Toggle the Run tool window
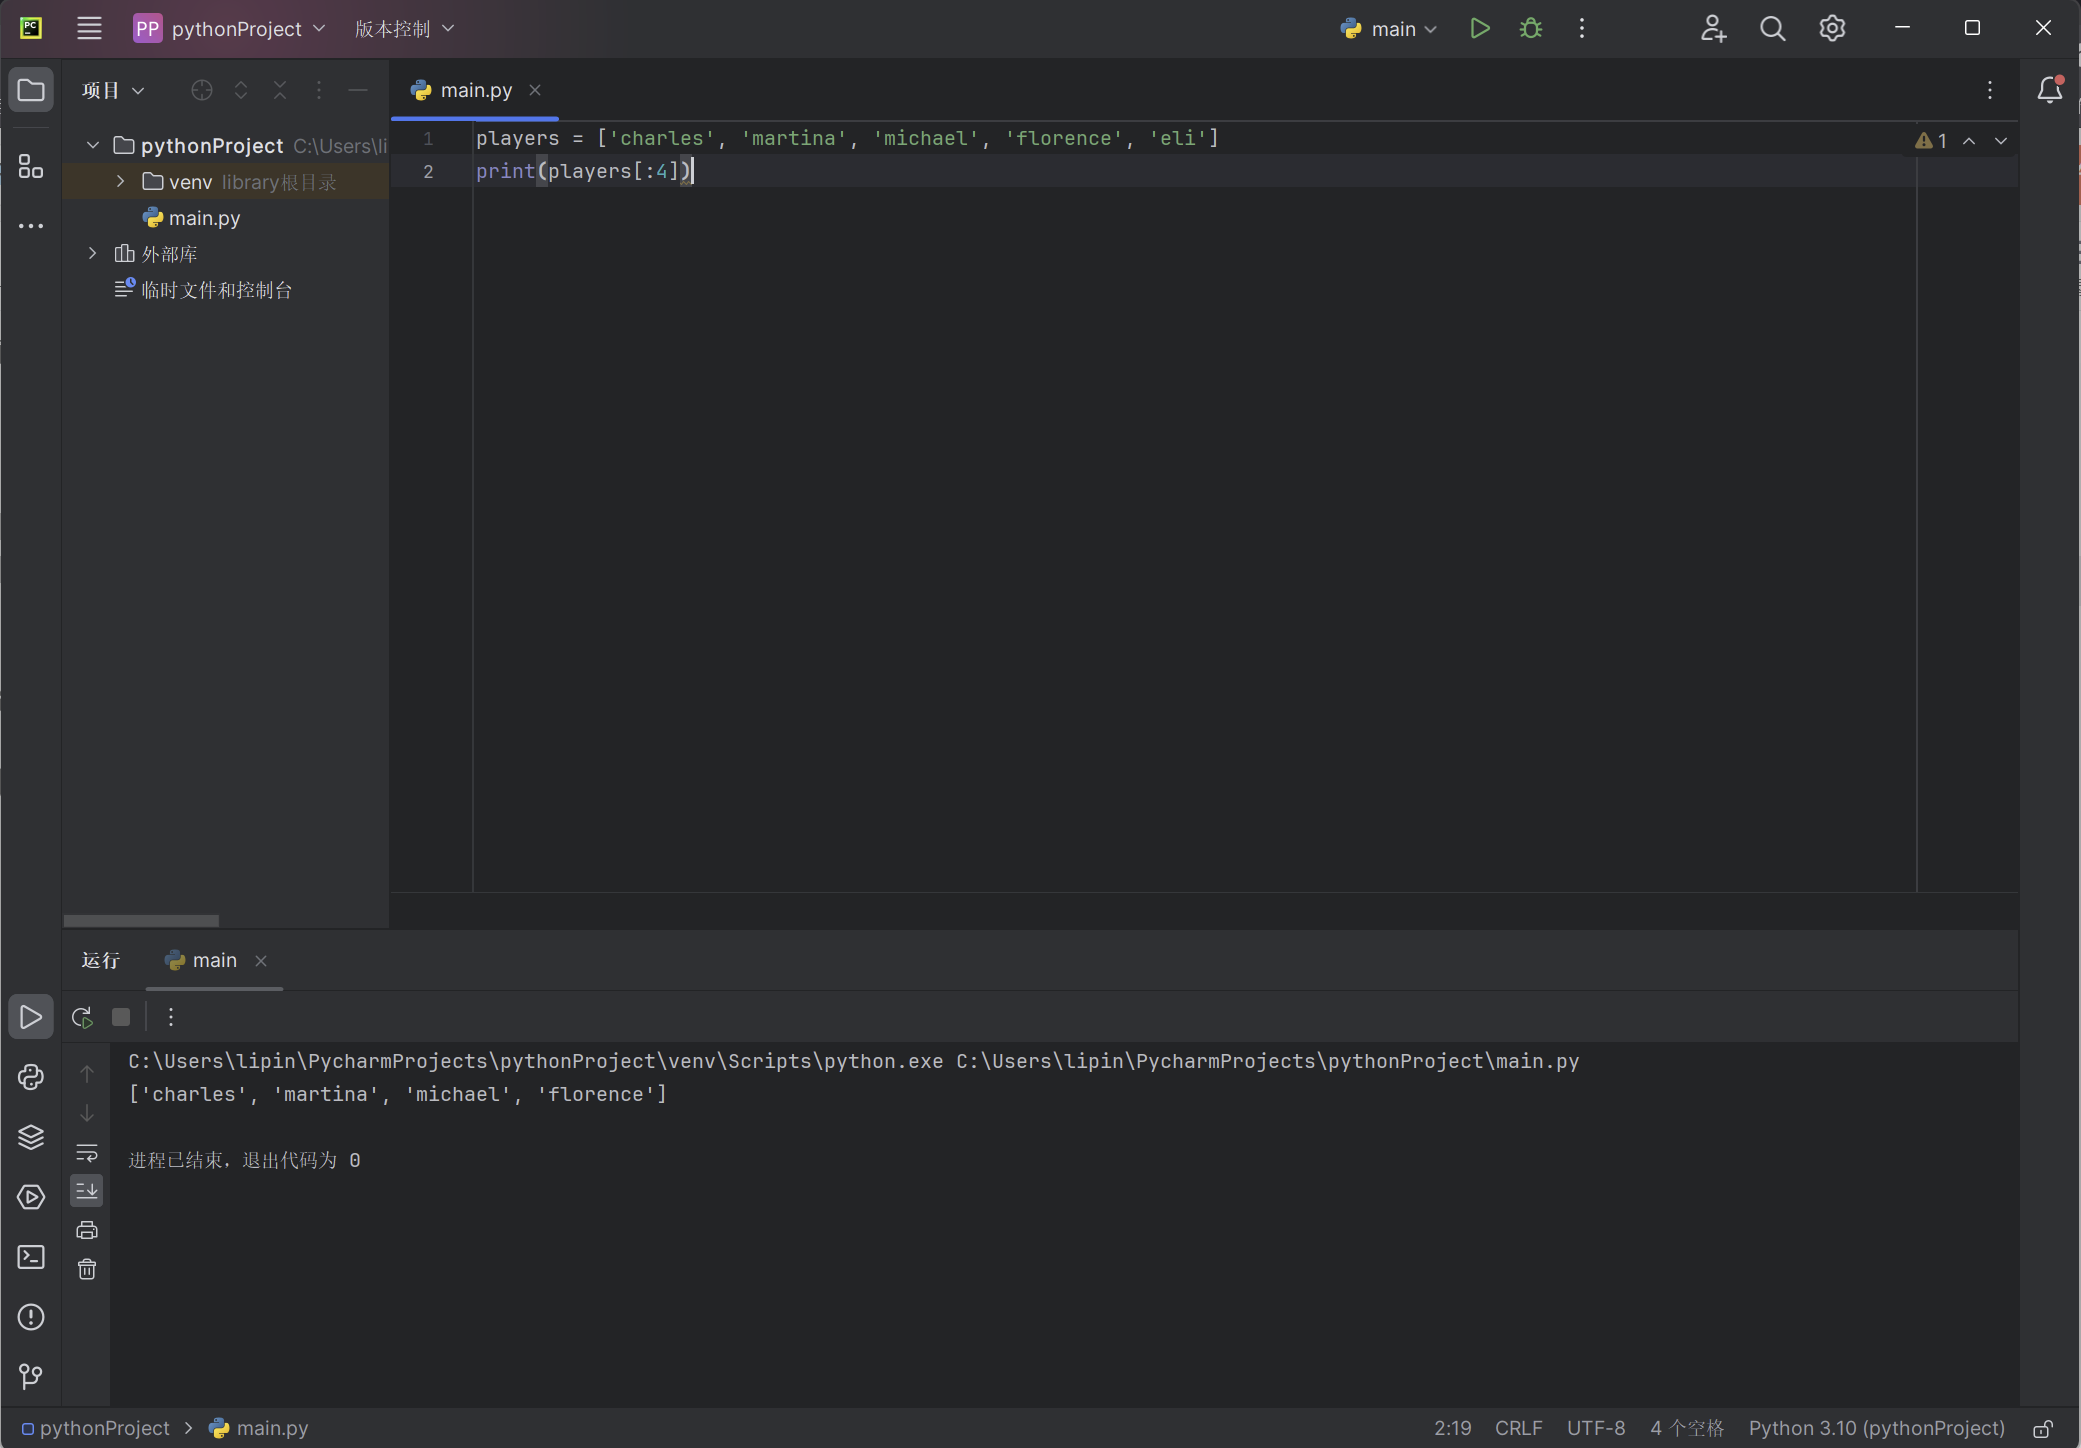 point(31,1017)
